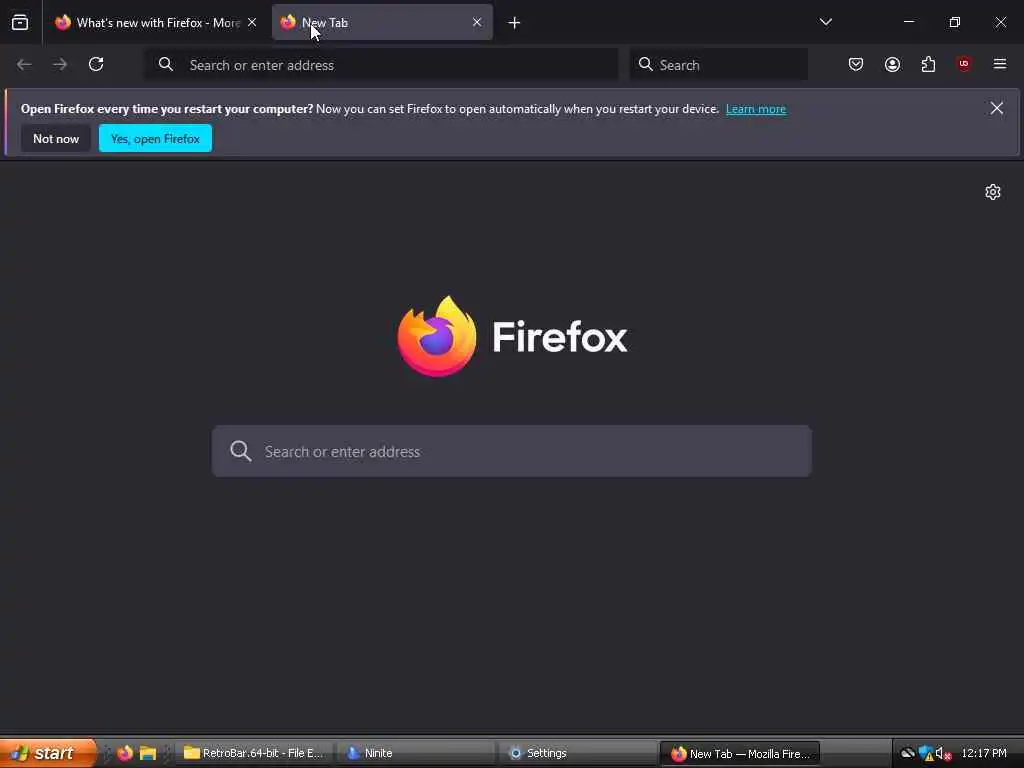Viewport: 1024px width, 768px height.
Task: Focus the center Search or enter address field
Action: (512, 451)
